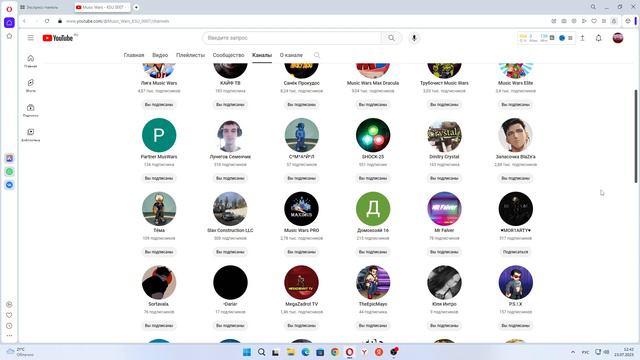Image resolution: width=640 pixels, height=360 pixels.
Task: Open the YouTube hamburger guide menu
Action: [31, 38]
